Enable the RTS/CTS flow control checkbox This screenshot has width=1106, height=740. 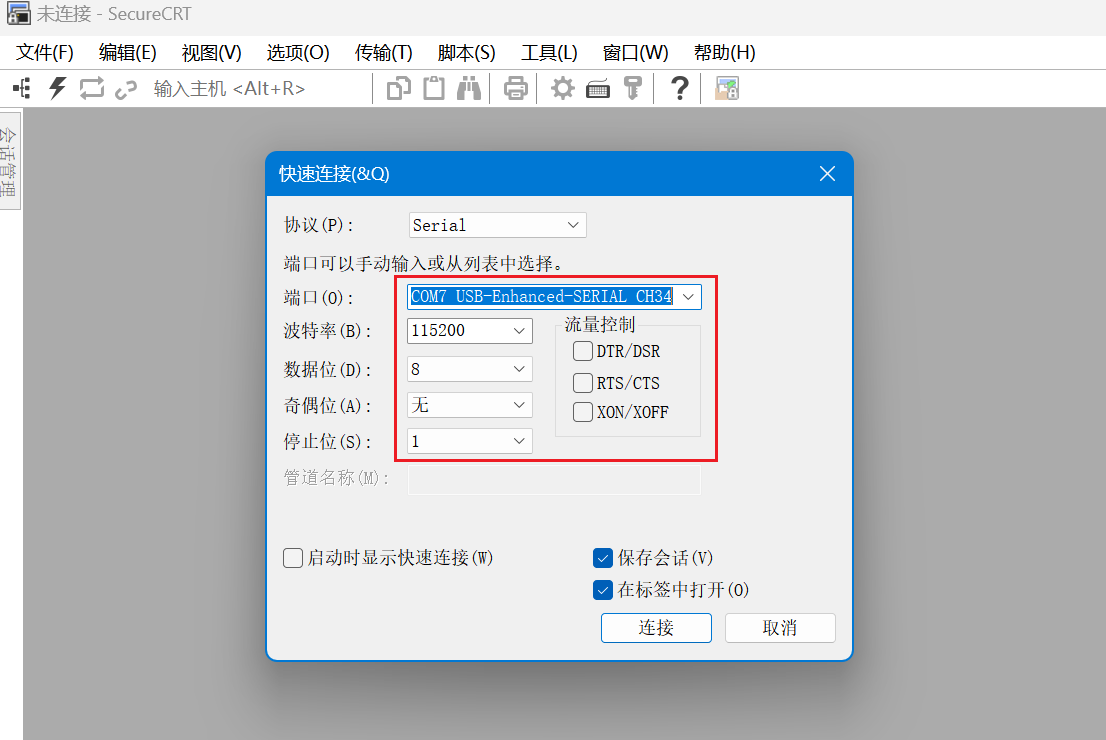pos(583,382)
